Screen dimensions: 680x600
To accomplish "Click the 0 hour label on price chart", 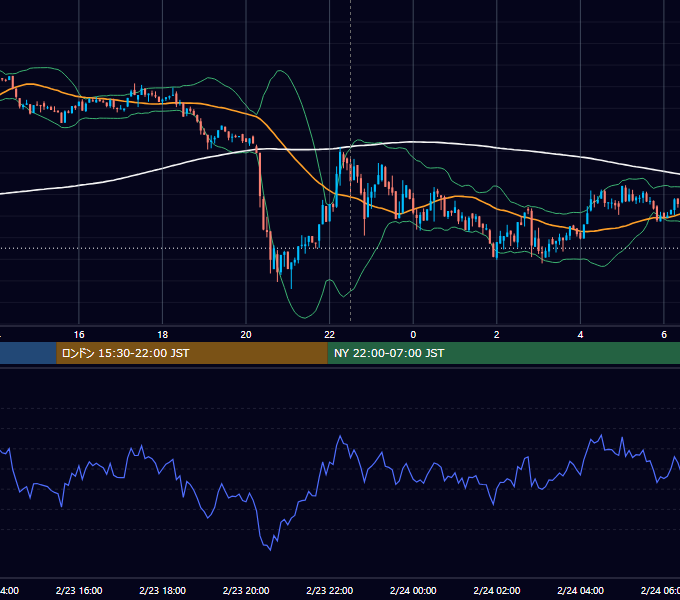I will (x=413, y=335).
